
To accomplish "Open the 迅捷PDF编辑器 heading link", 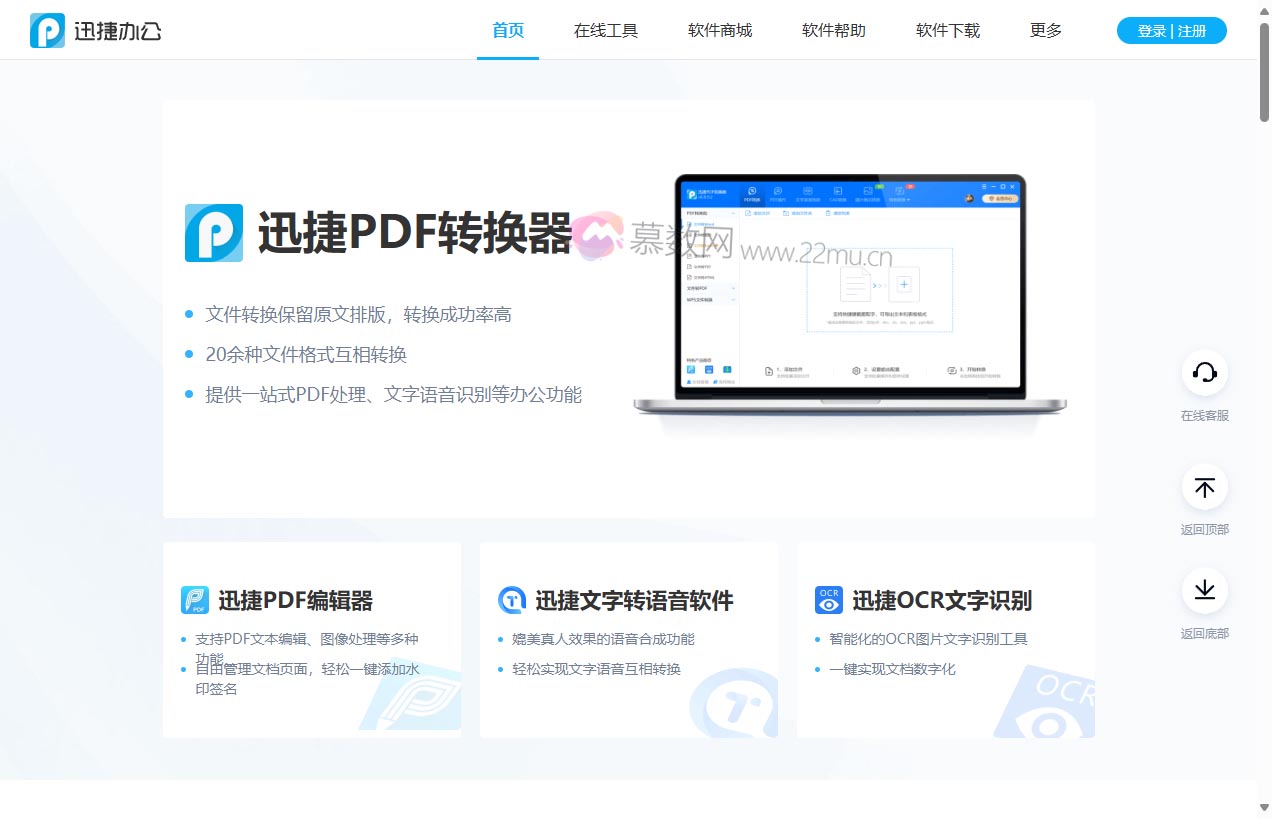I will (x=295, y=600).
